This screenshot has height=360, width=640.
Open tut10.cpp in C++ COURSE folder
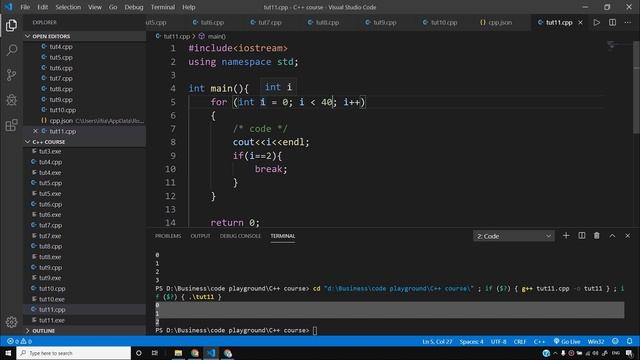click(52, 288)
